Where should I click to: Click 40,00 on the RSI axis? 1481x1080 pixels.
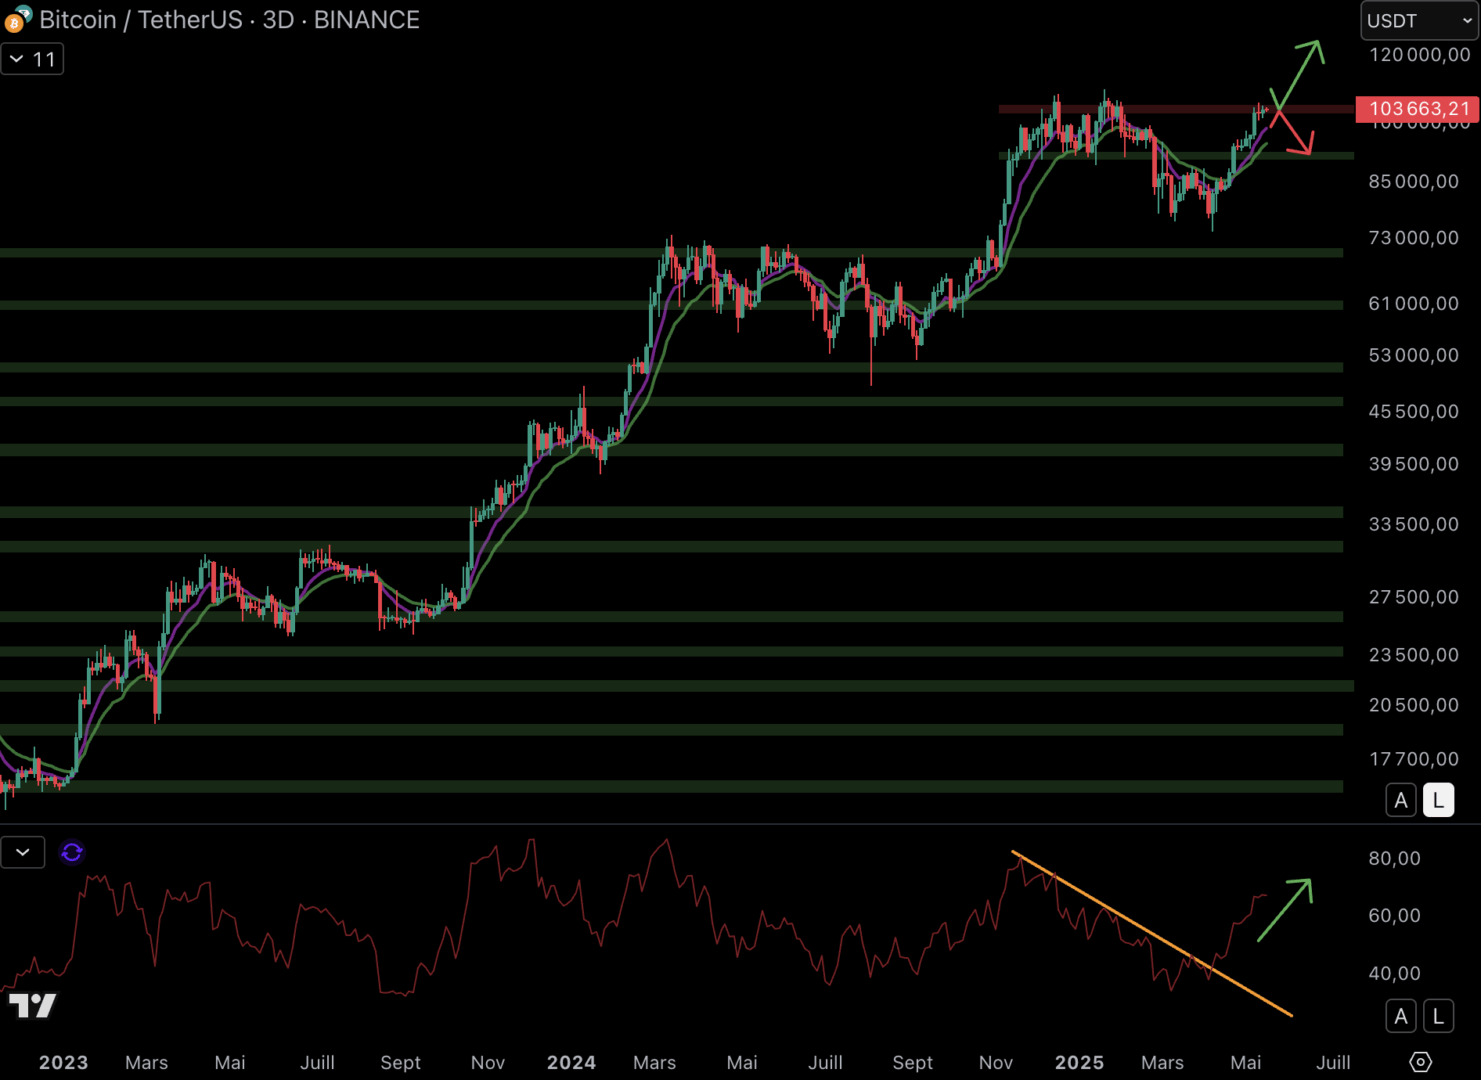1394,973
